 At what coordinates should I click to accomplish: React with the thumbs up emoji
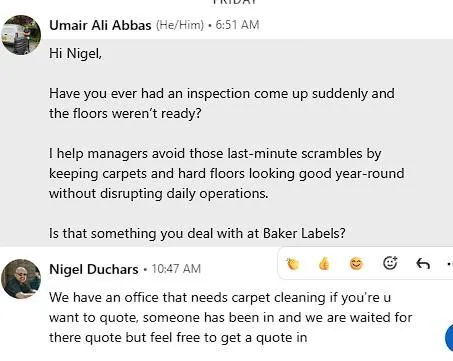point(324,264)
